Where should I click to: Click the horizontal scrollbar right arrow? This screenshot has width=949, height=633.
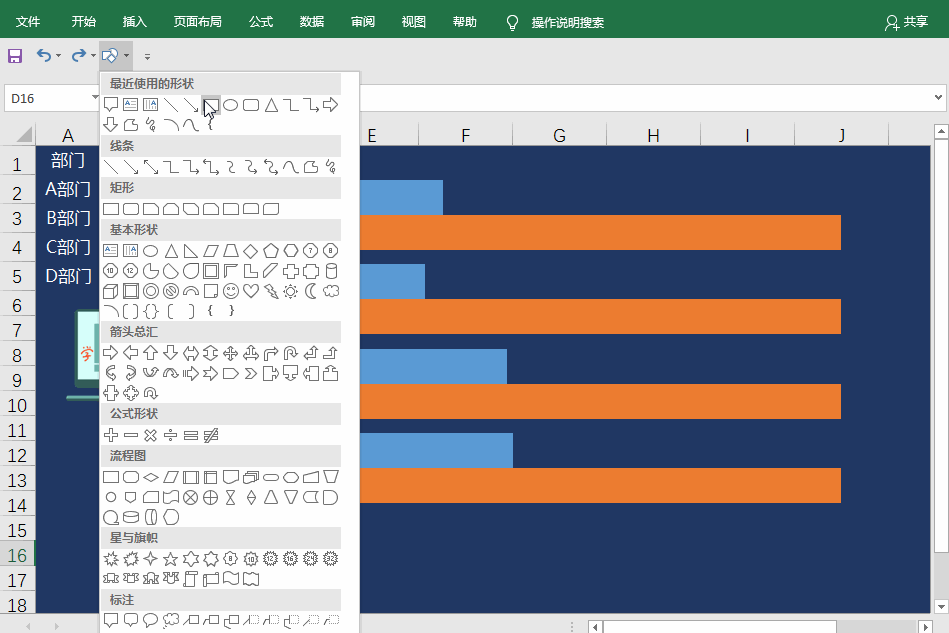point(925,627)
